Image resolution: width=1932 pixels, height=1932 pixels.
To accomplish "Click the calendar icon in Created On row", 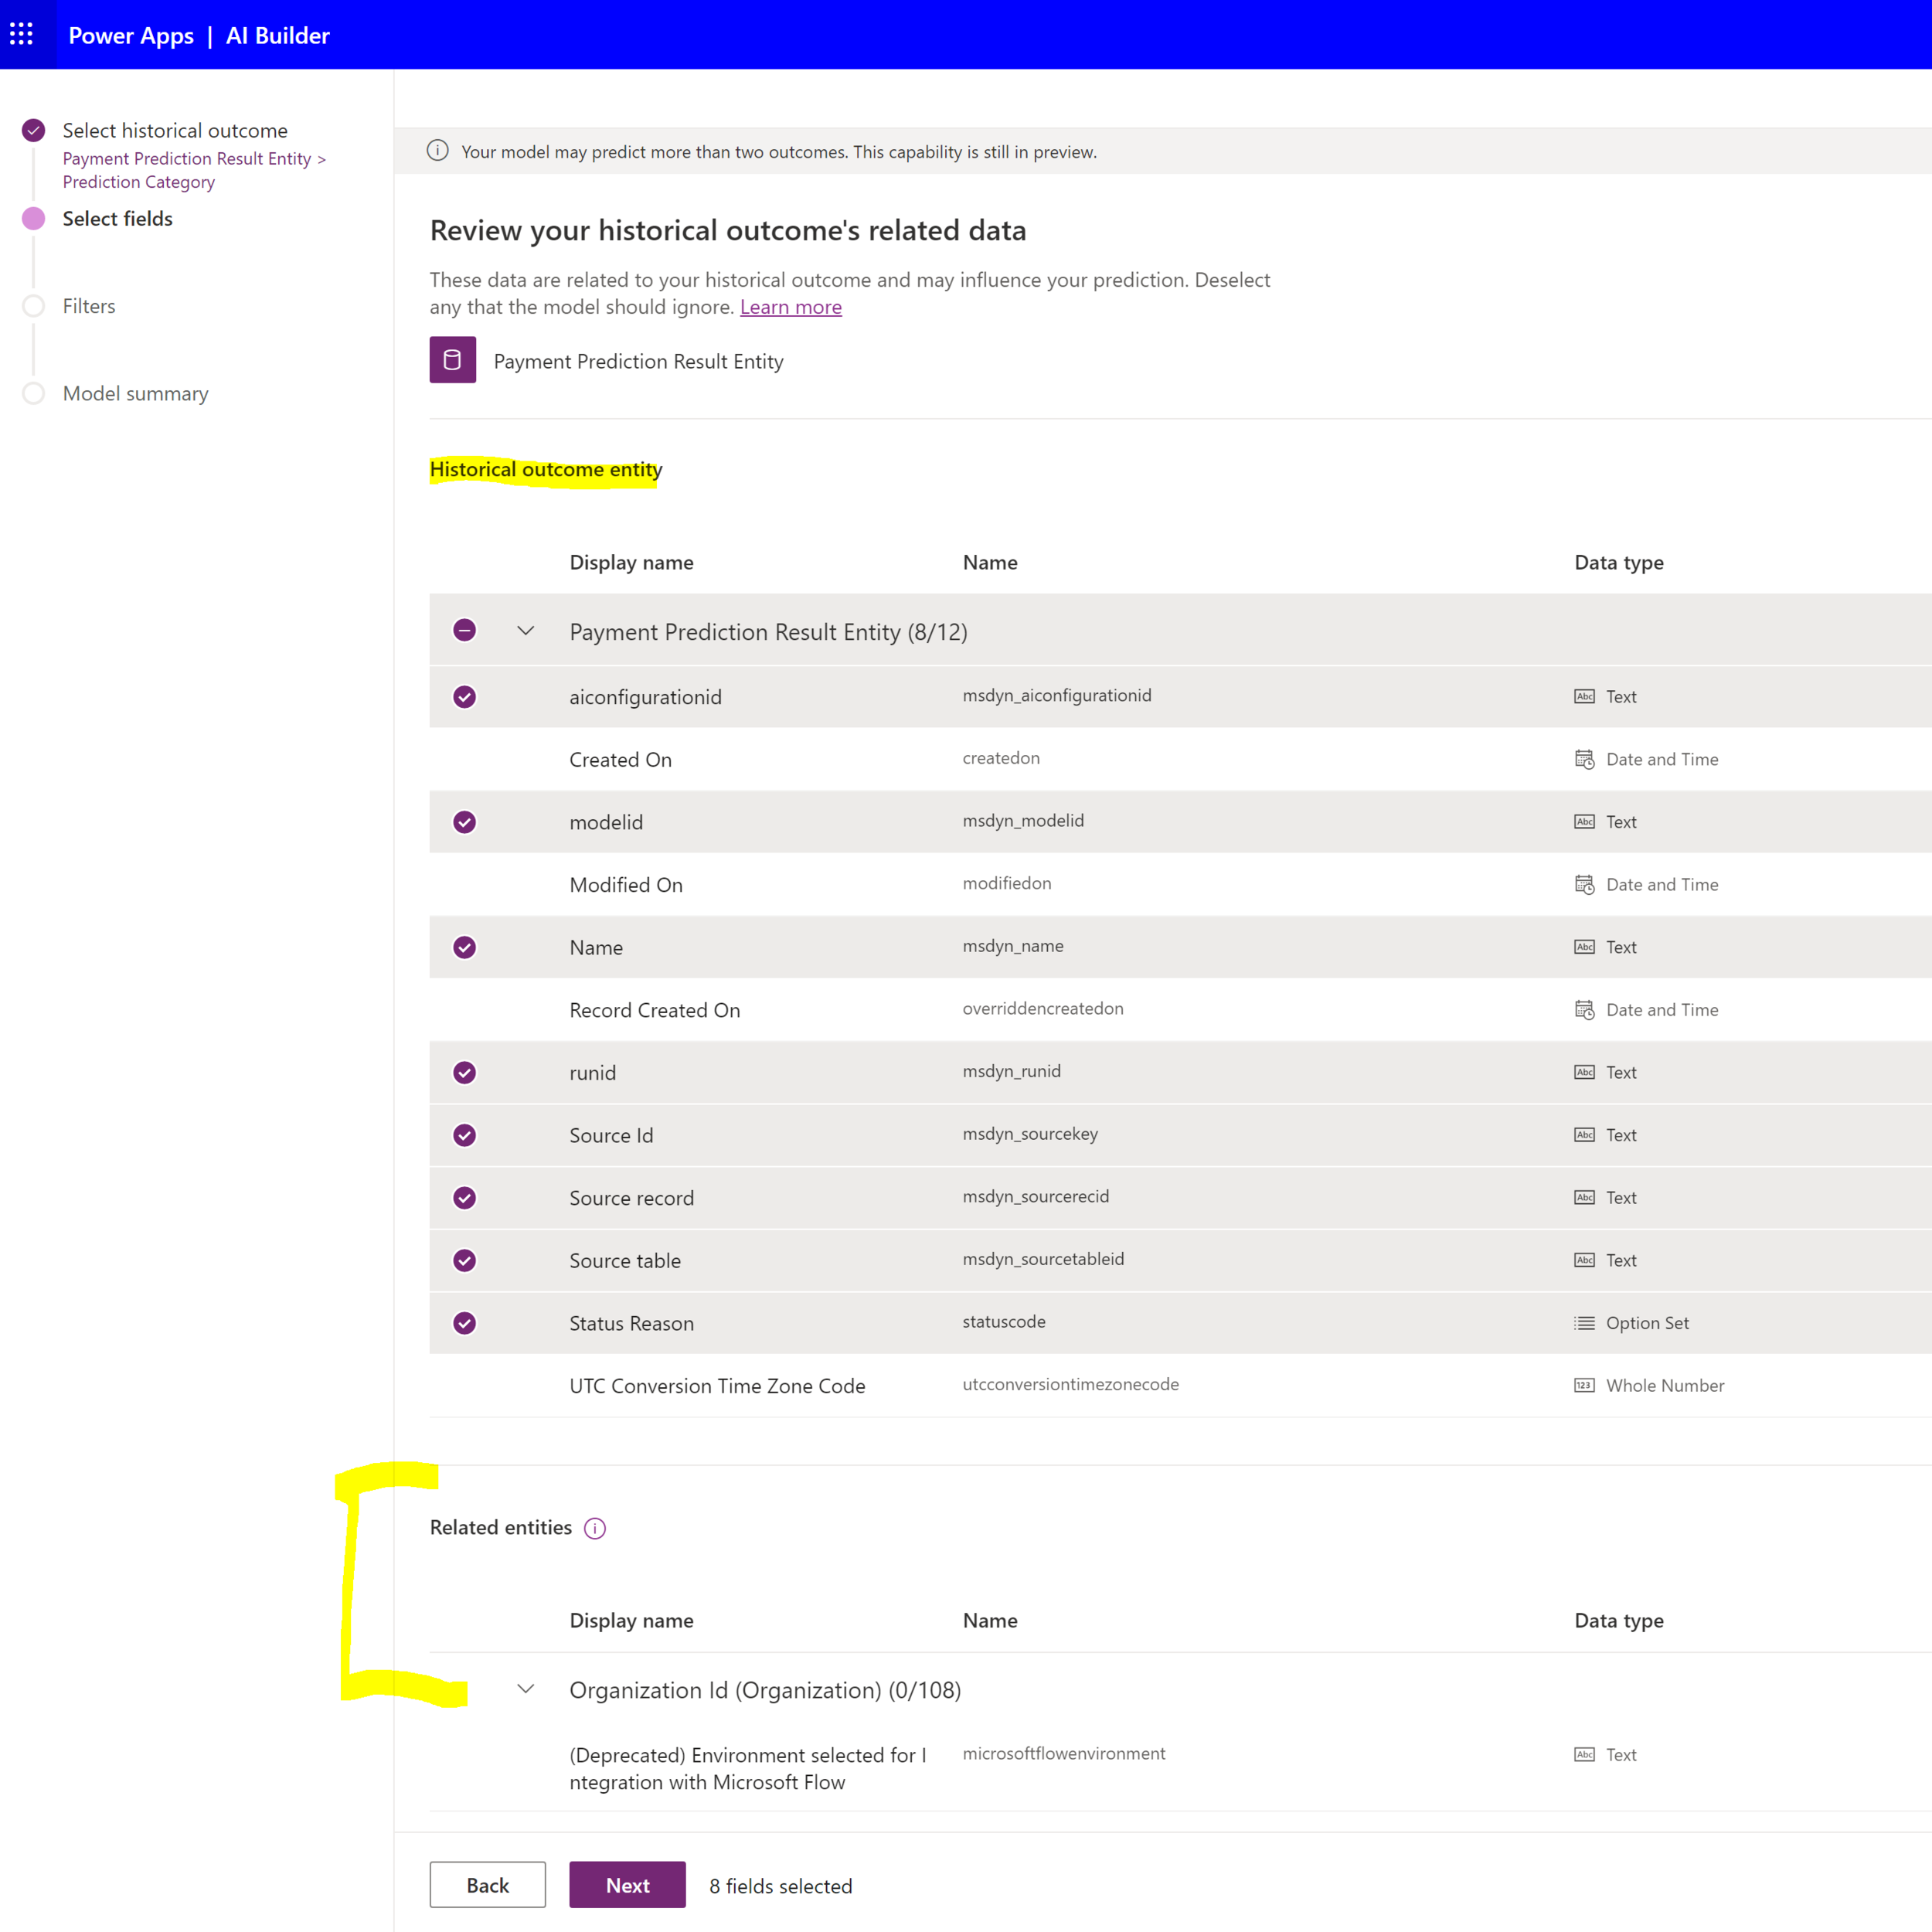I will (1584, 759).
